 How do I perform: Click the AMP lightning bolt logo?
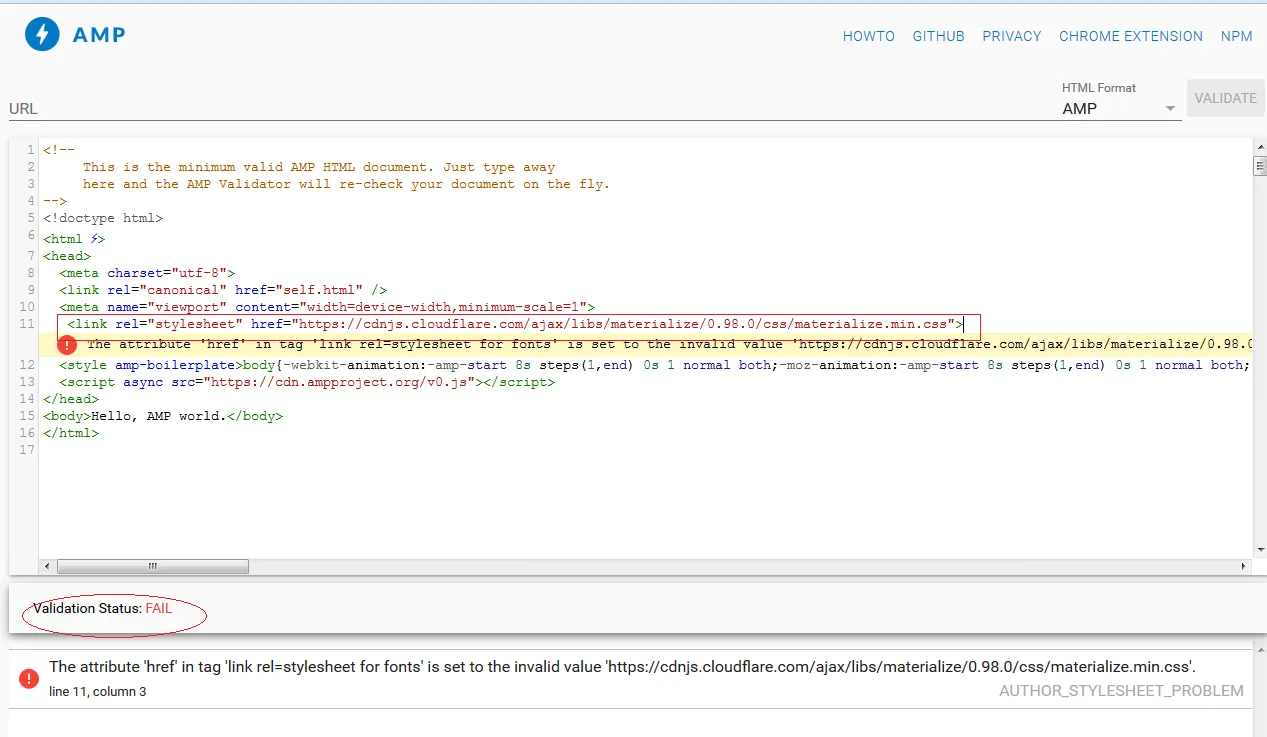pyautogui.click(x=42, y=34)
